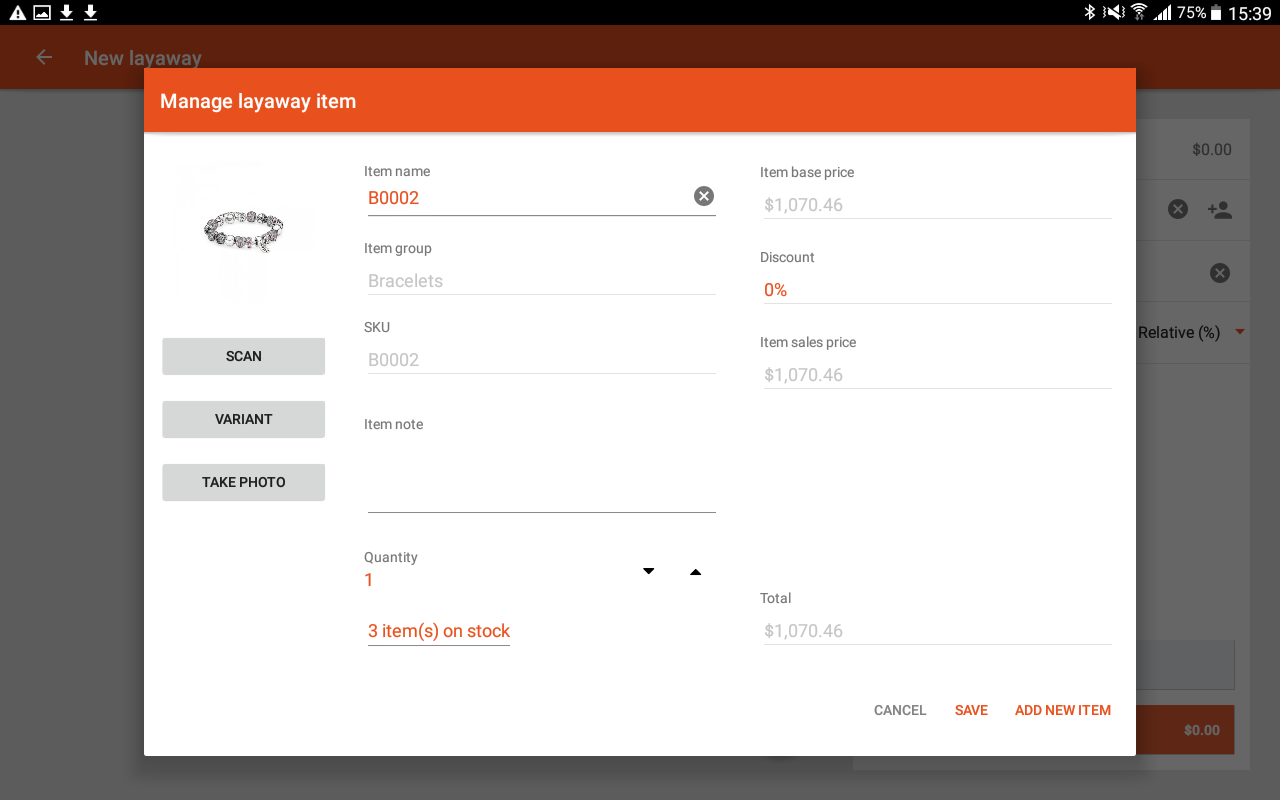
Task: Click the Discount 0% field
Action: point(935,290)
